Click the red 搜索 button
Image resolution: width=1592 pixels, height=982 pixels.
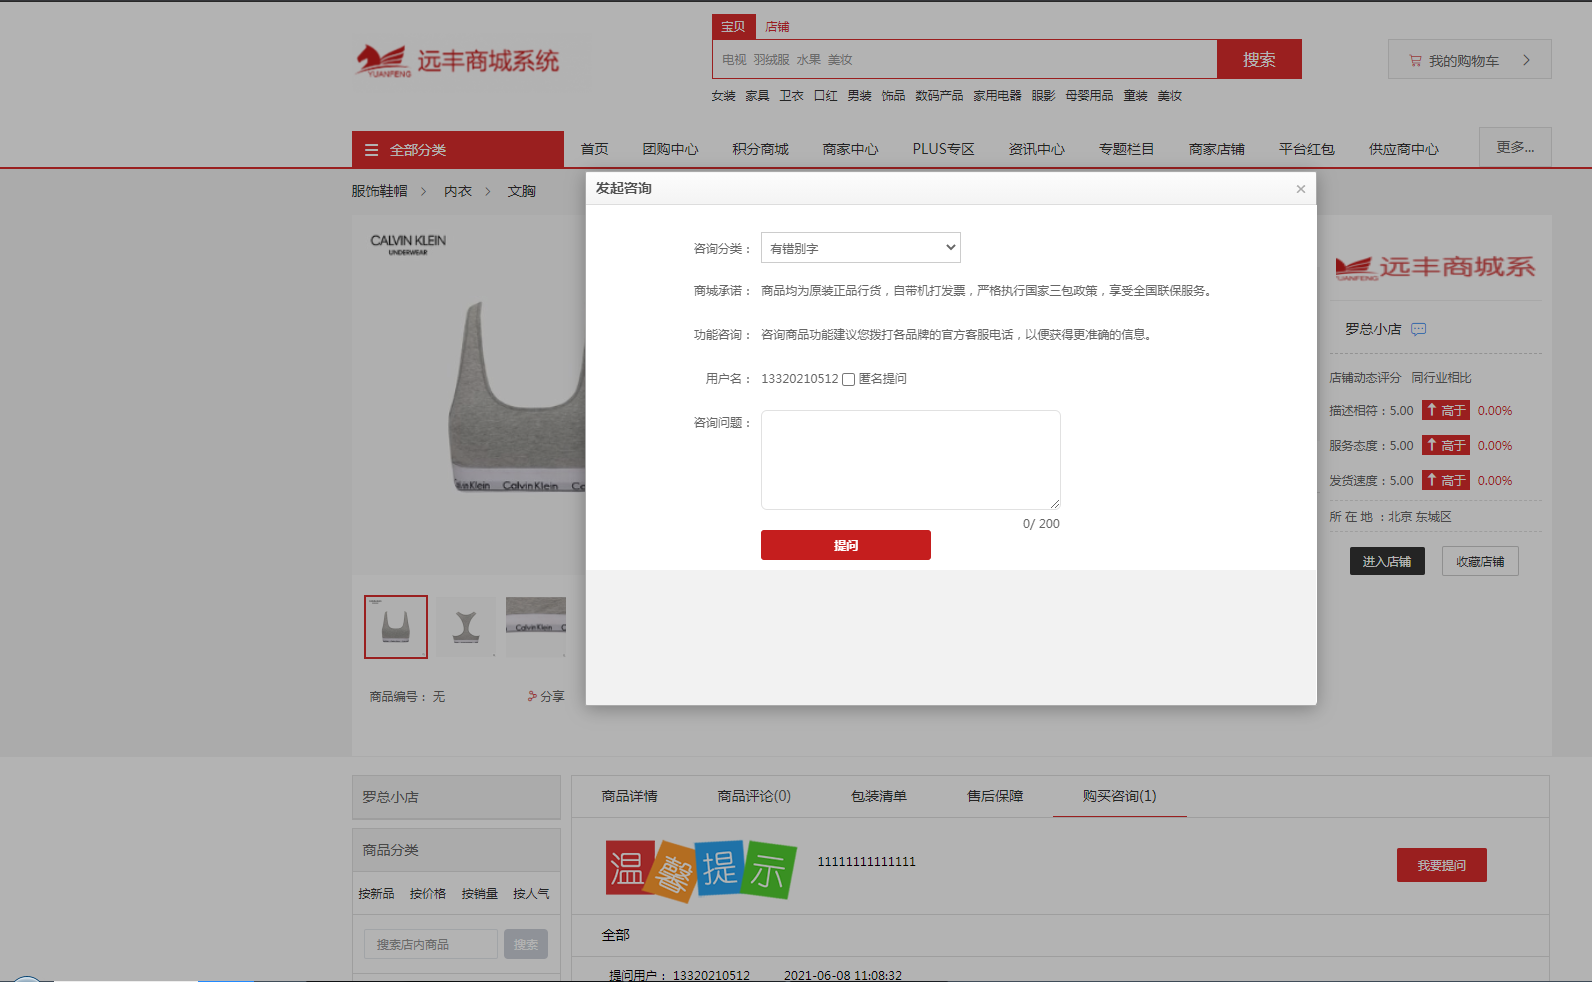coord(1259,59)
